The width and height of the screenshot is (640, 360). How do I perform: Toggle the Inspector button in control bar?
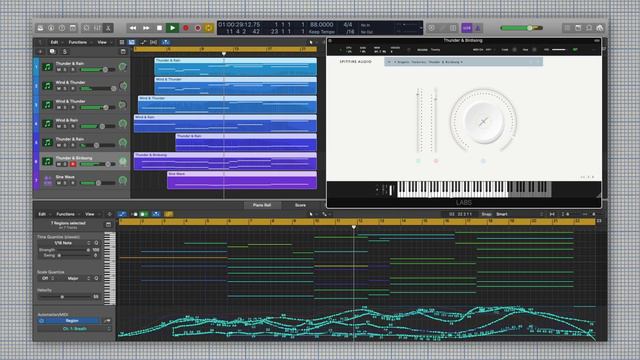click(51, 28)
